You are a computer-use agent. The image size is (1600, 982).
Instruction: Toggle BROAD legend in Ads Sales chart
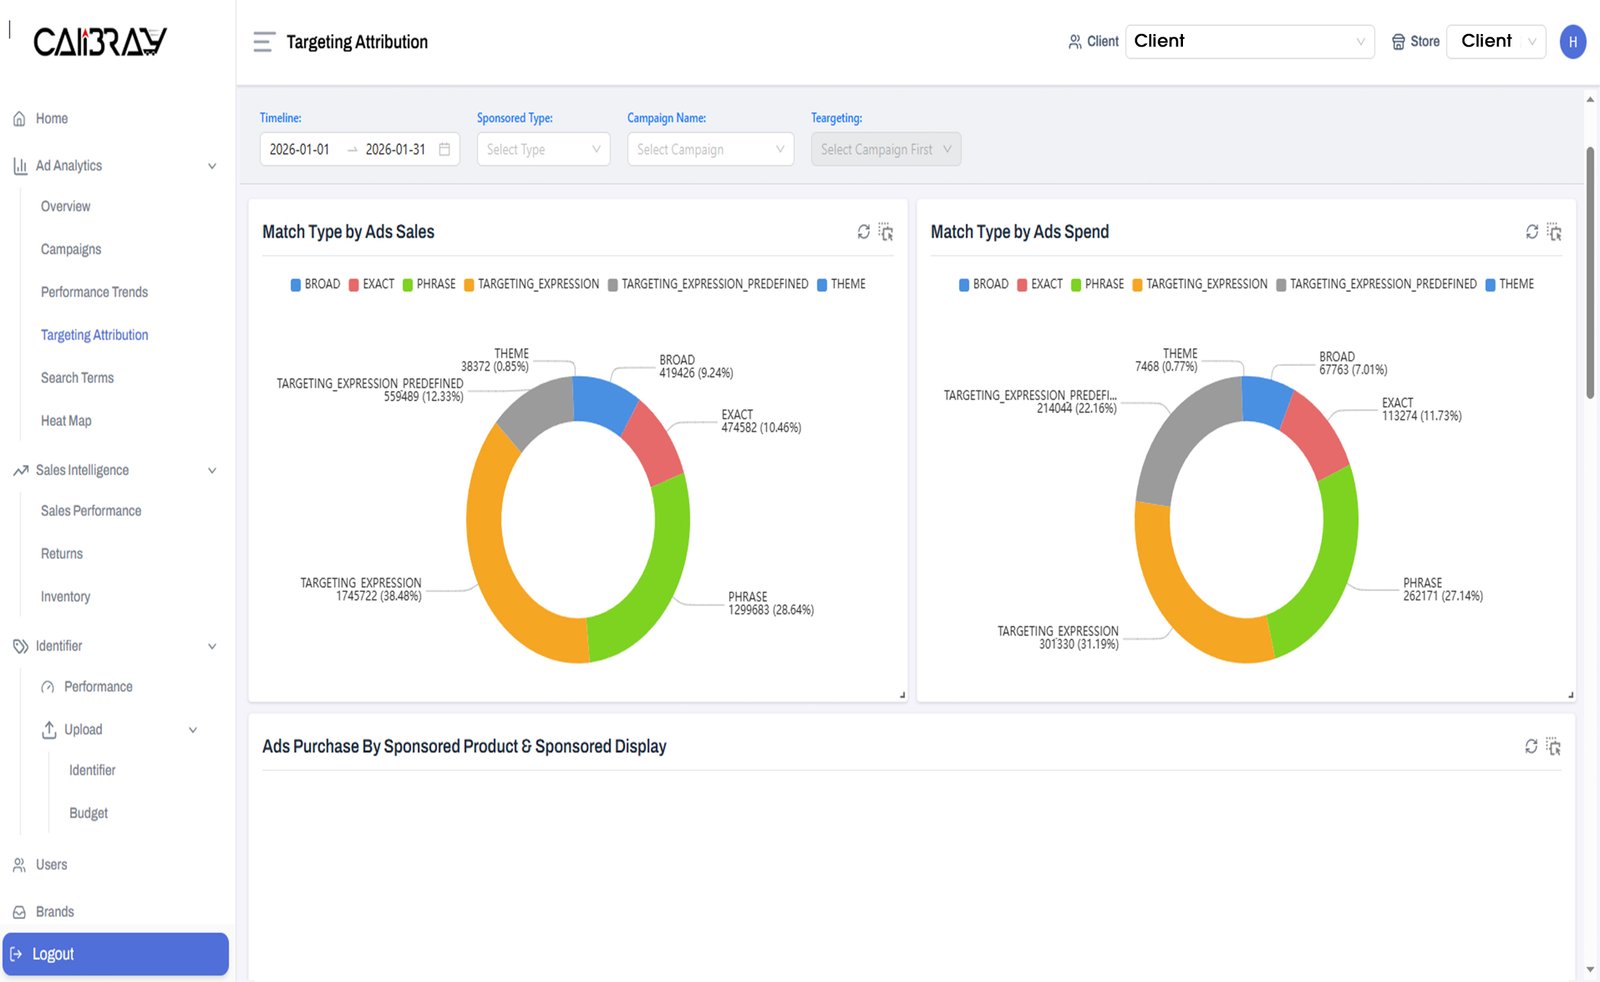click(x=315, y=285)
